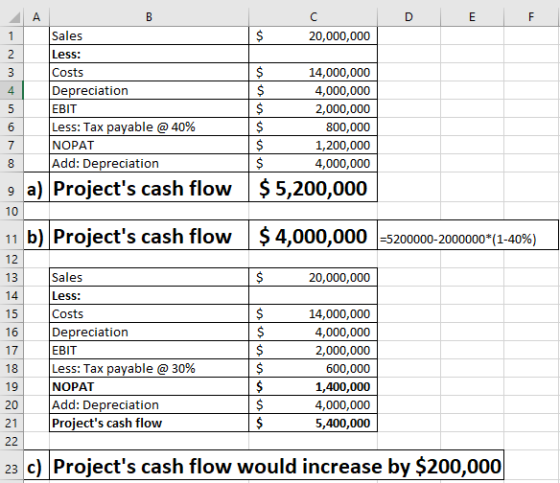Click 'EBIT' label in row 17
Image resolution: width=560 pixels, height=483 pixels.
click(149, 350)
